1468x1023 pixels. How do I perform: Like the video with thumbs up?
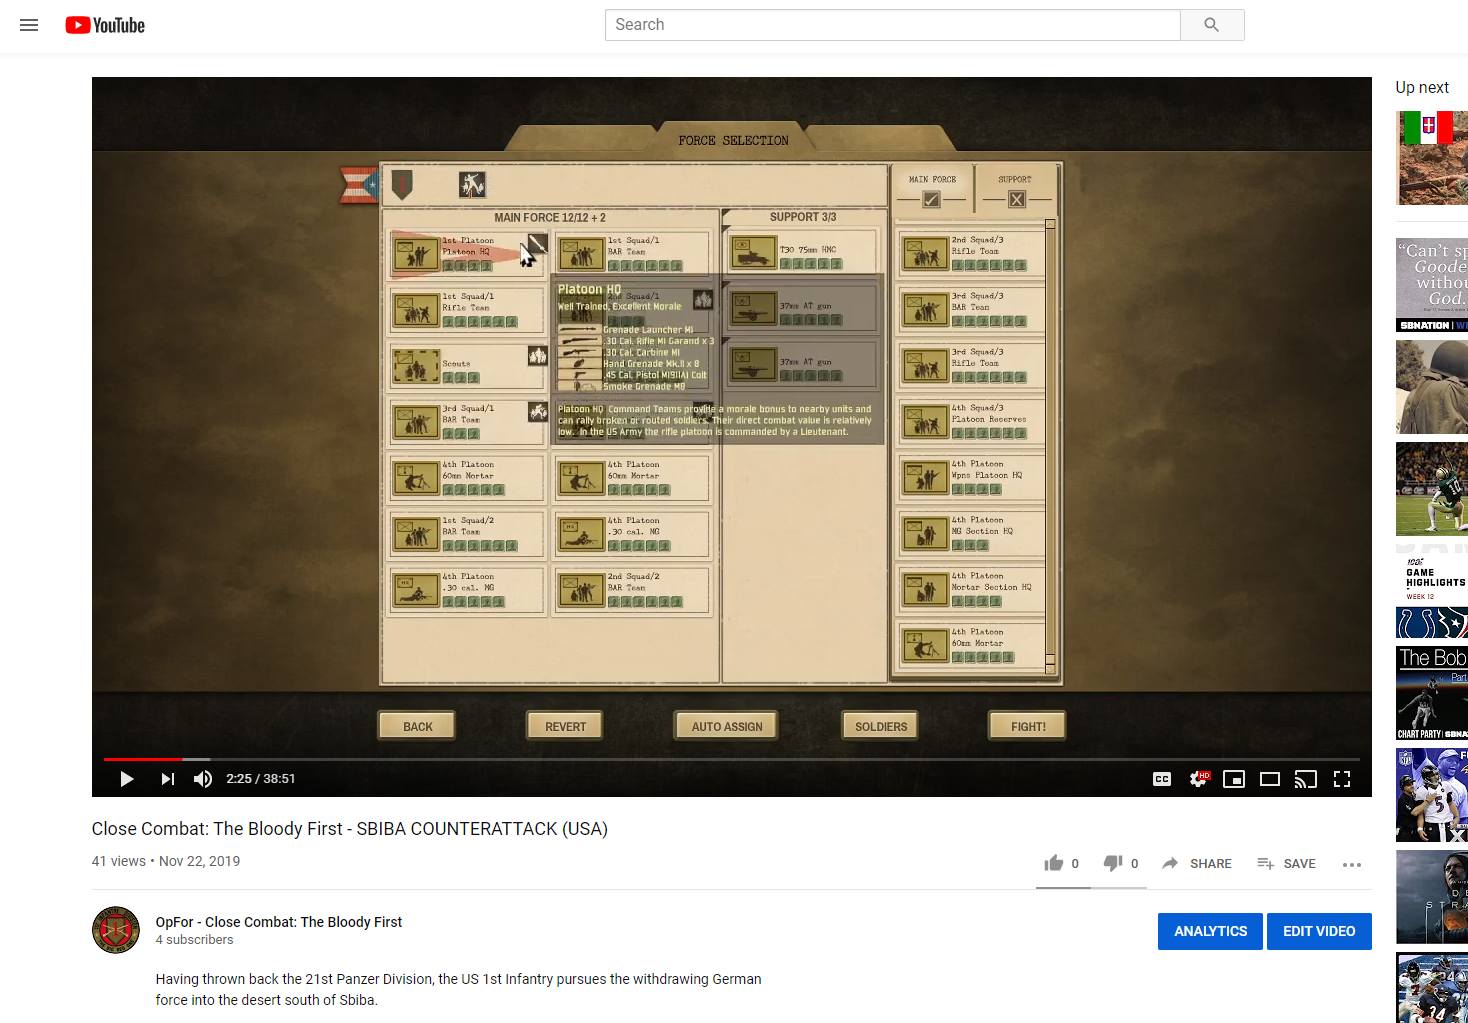pos(1054,863)
